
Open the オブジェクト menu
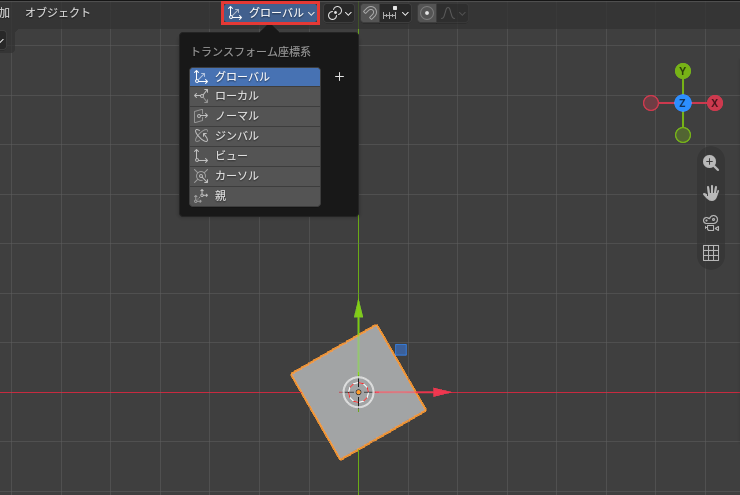[x=58, y=13]
